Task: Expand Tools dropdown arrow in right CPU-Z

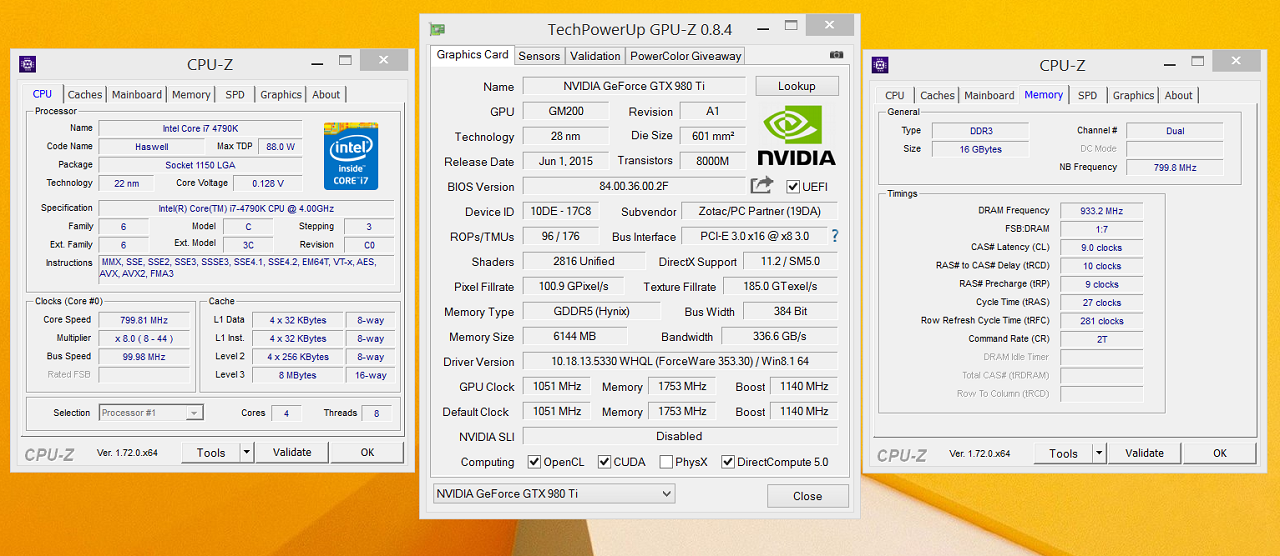Action: click(x=1099, y=453)
